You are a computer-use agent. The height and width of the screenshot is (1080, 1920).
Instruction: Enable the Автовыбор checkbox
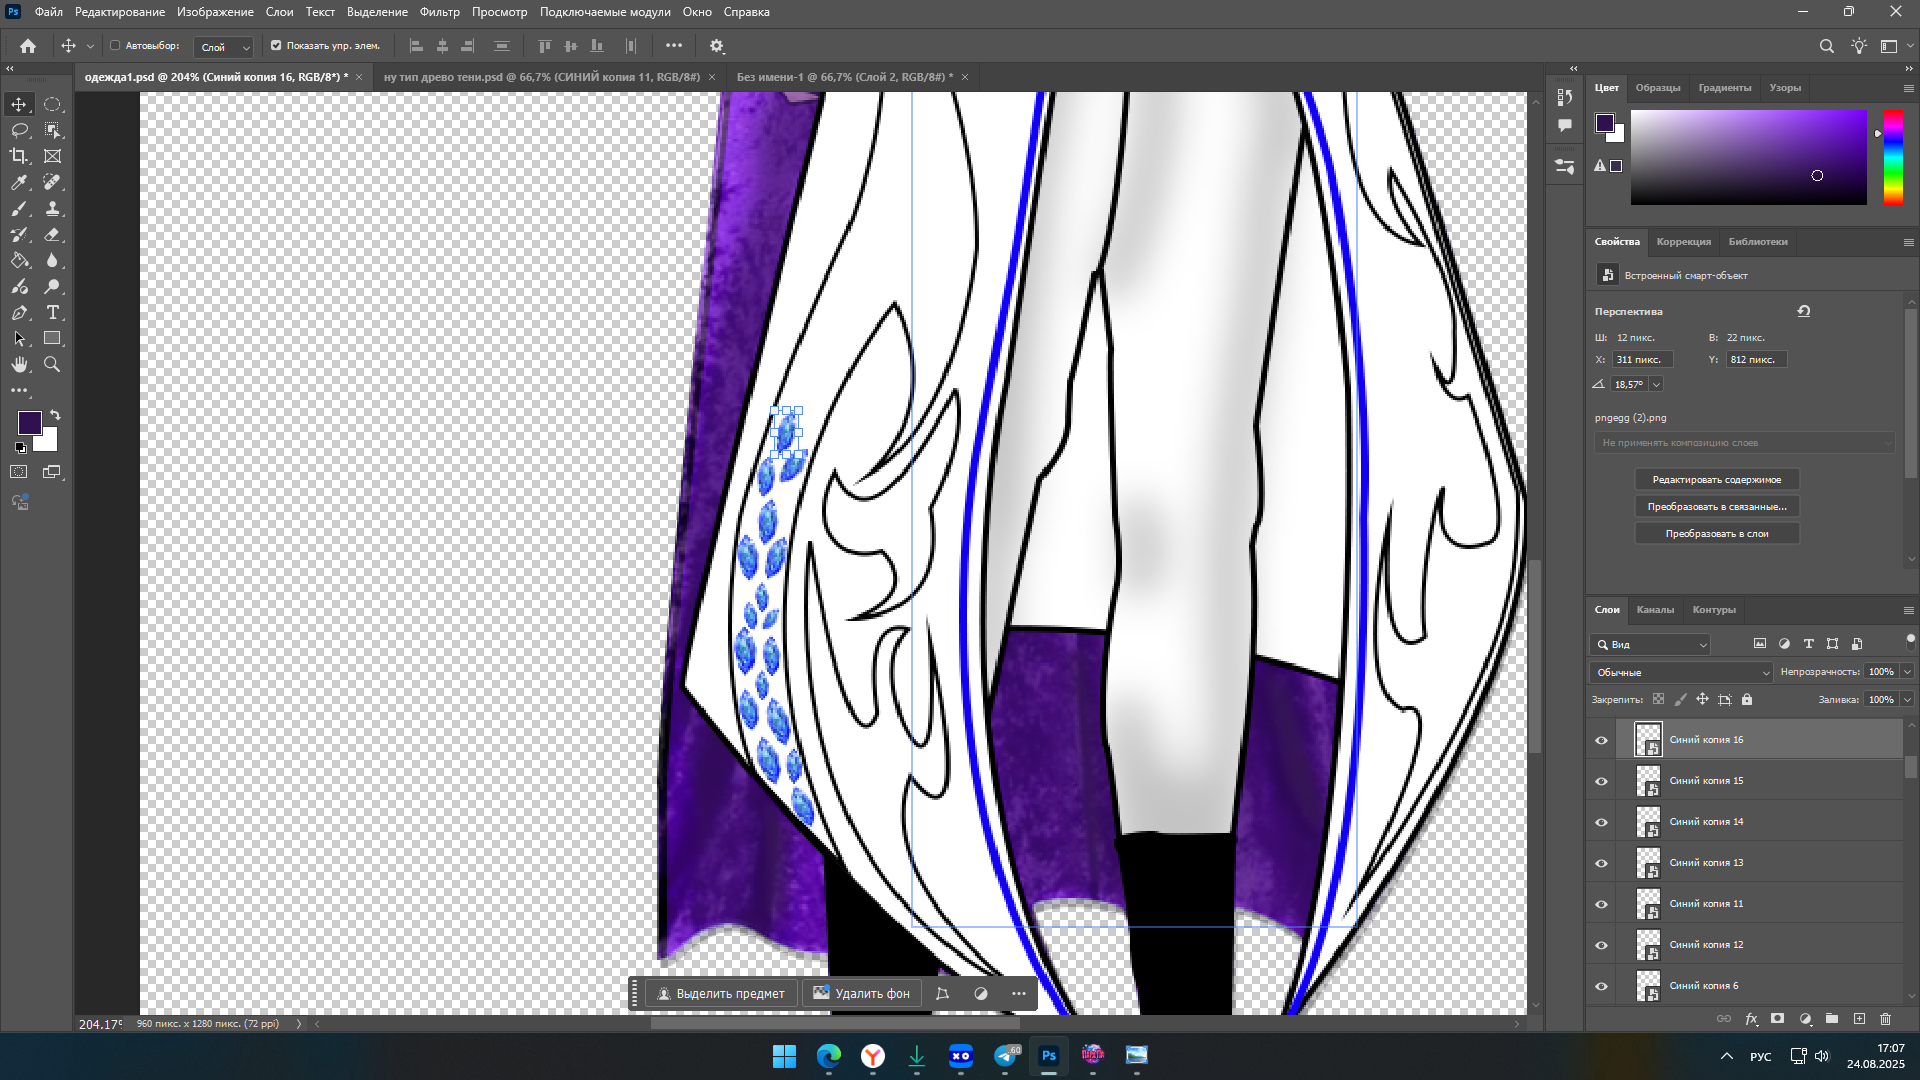point(115,45)
